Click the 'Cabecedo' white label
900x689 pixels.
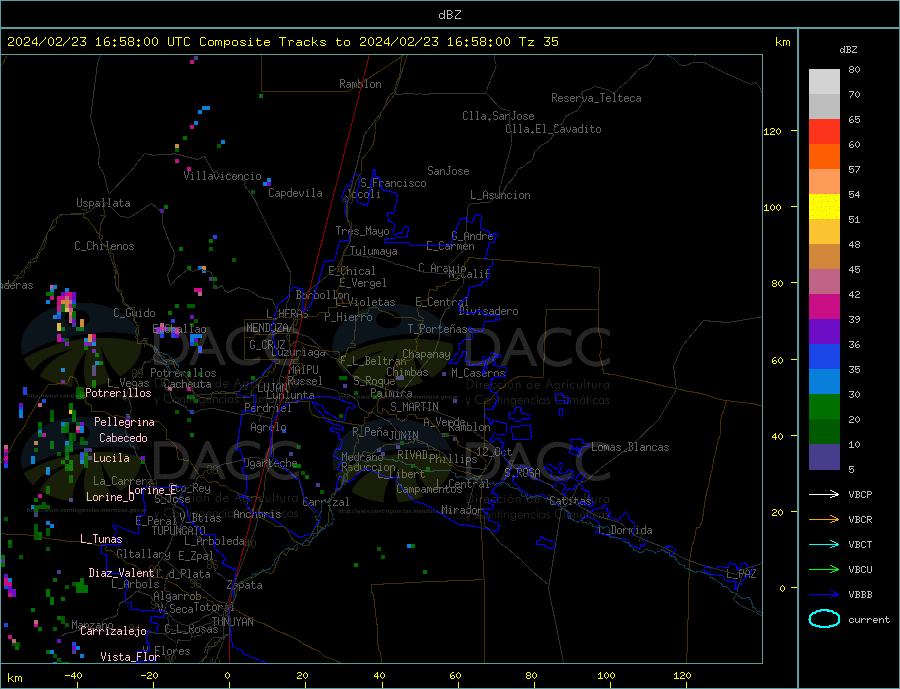pyautogui.click(x=123, y=439)
